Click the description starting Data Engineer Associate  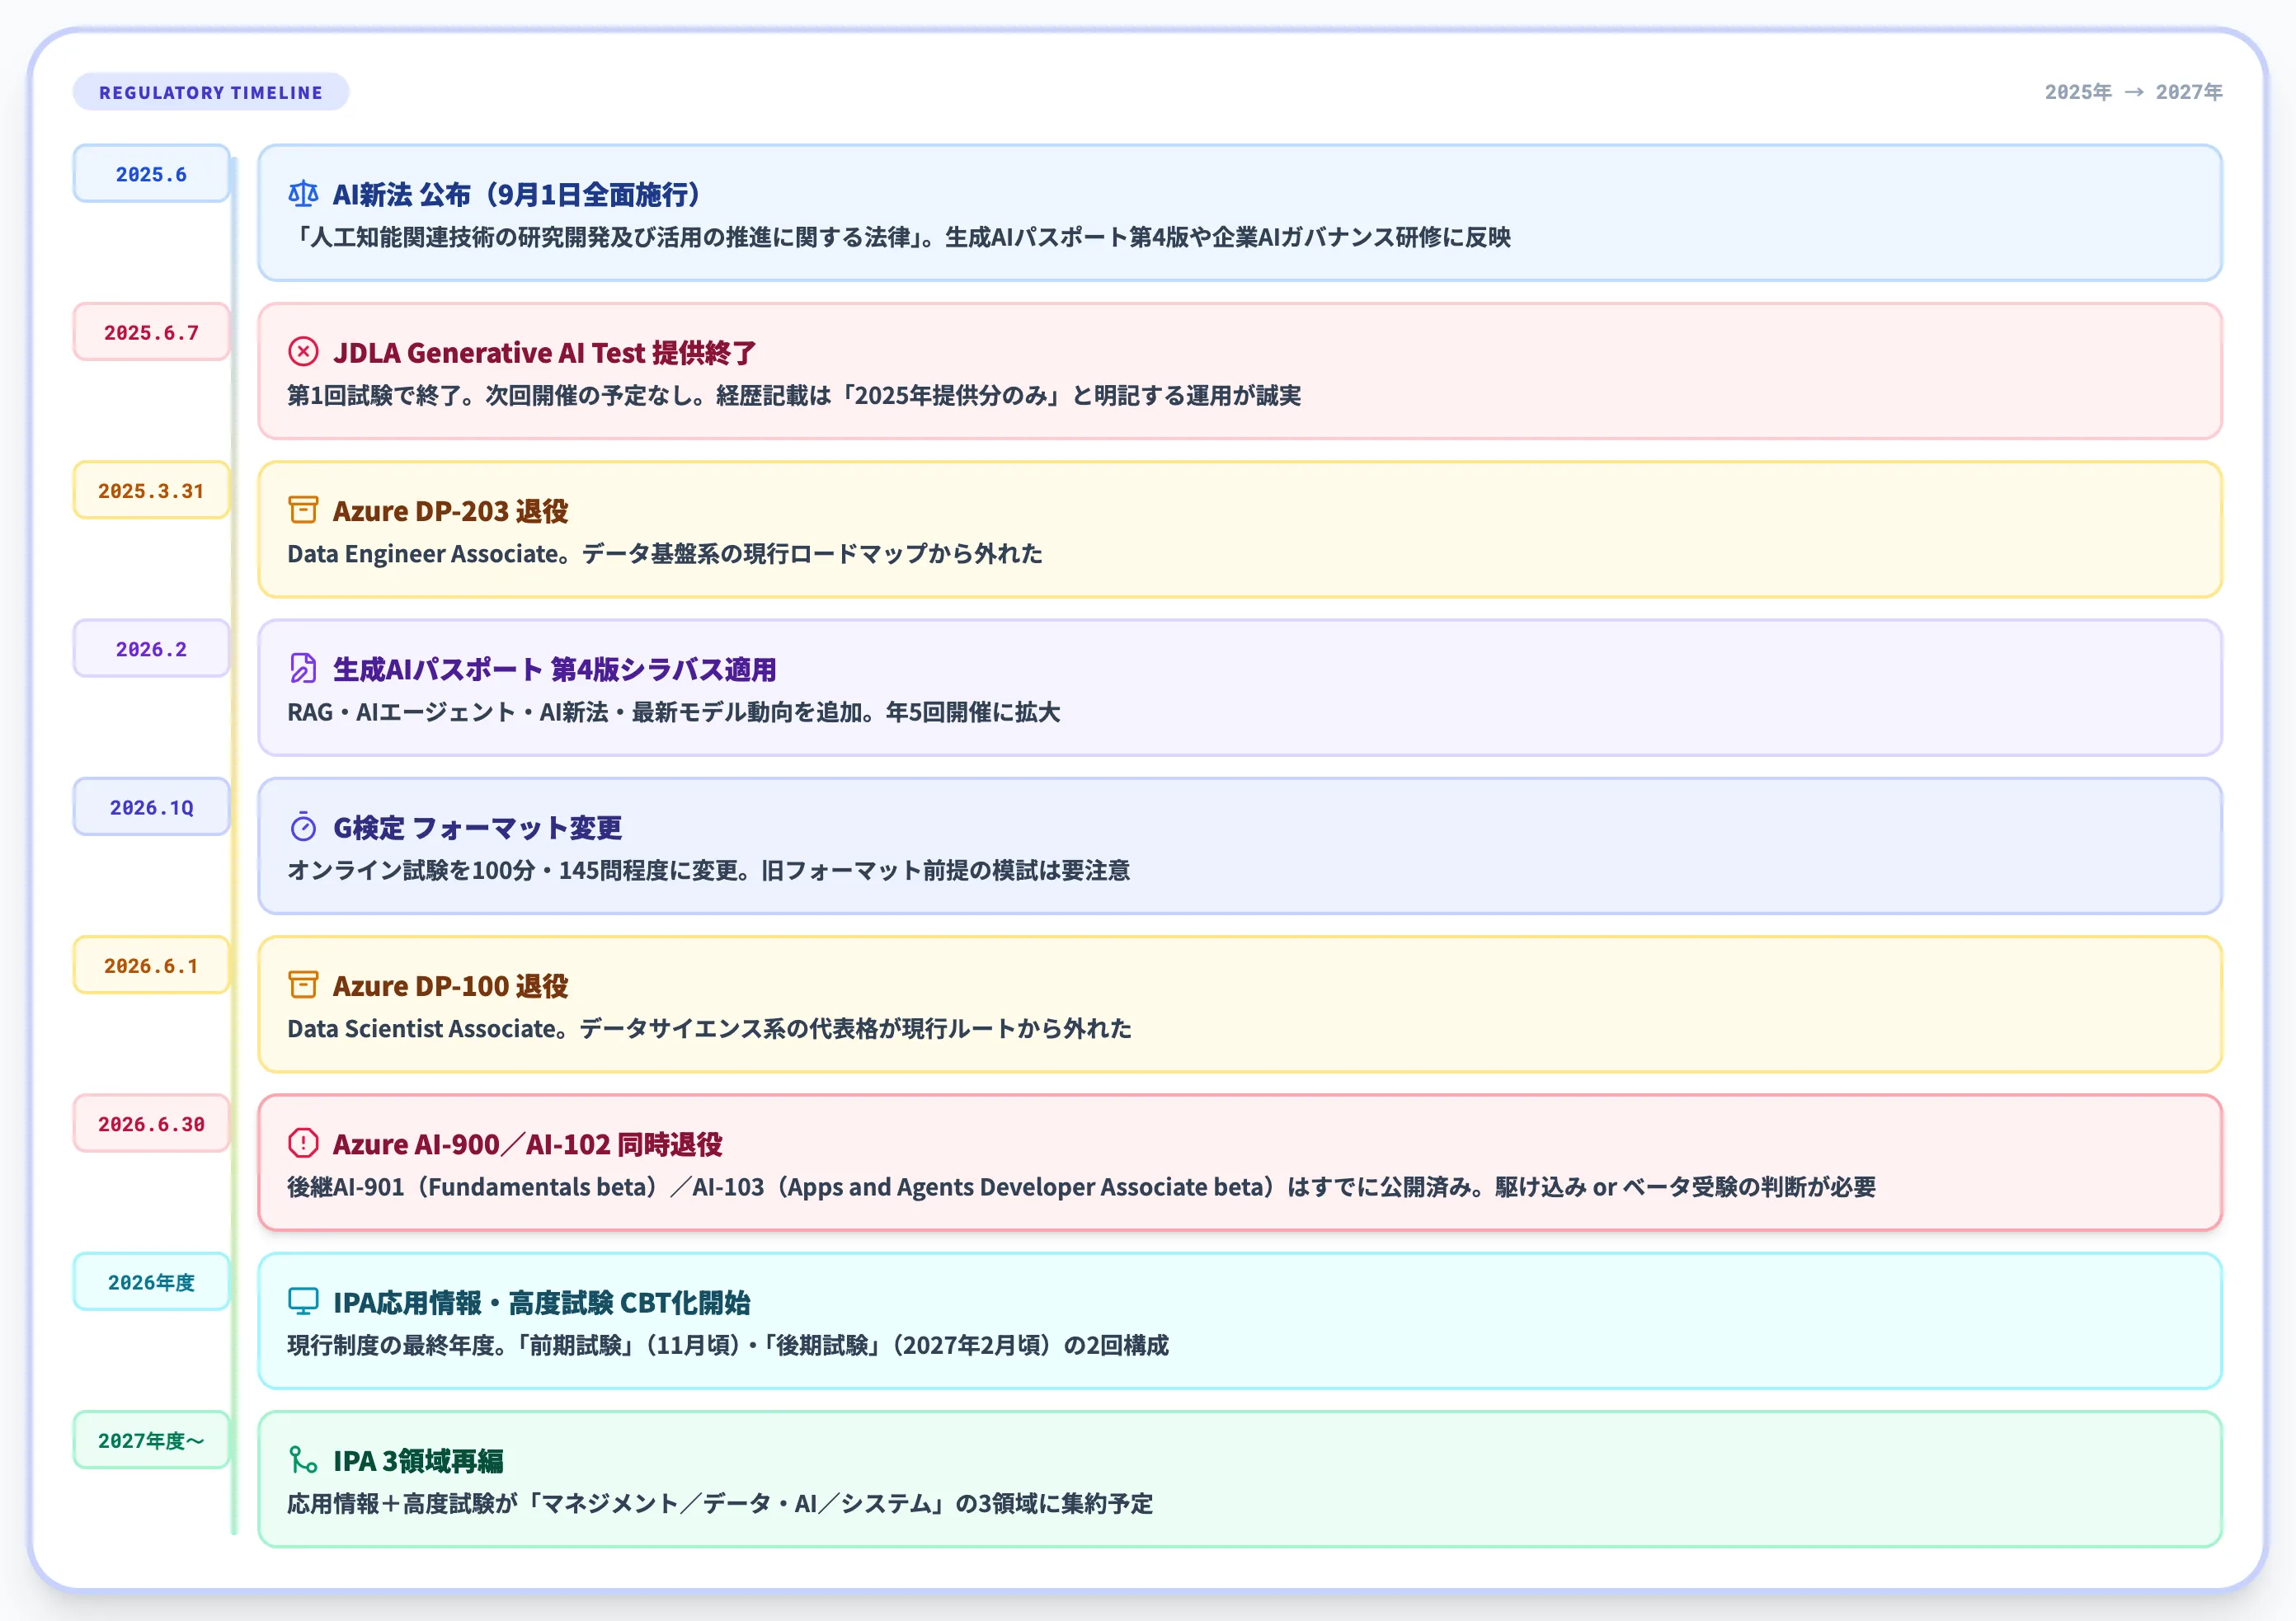(x=665, y=553)
